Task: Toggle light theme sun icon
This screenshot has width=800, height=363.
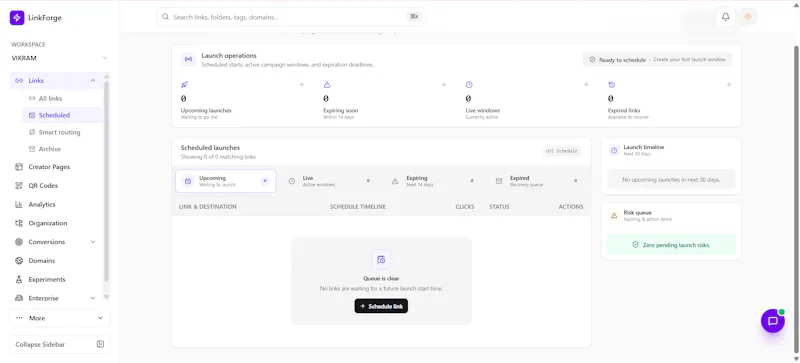Action: 748,17
